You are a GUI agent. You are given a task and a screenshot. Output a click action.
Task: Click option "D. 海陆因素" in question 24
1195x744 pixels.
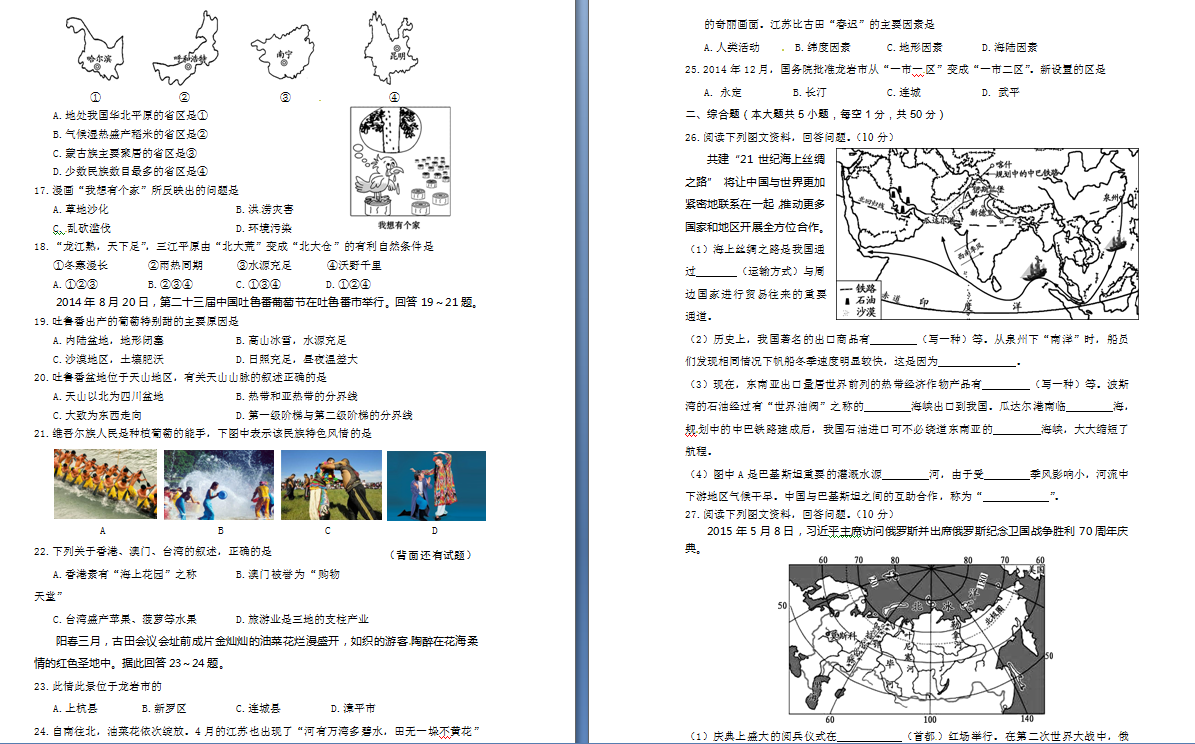[x=1009, y=47]
